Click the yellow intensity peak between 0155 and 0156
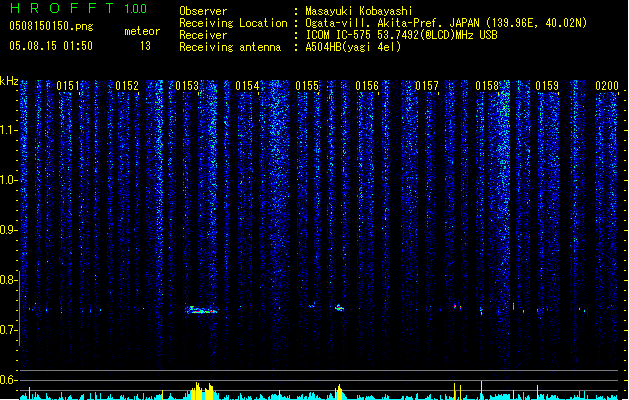629x400 pixels. (x=339, y=392)
